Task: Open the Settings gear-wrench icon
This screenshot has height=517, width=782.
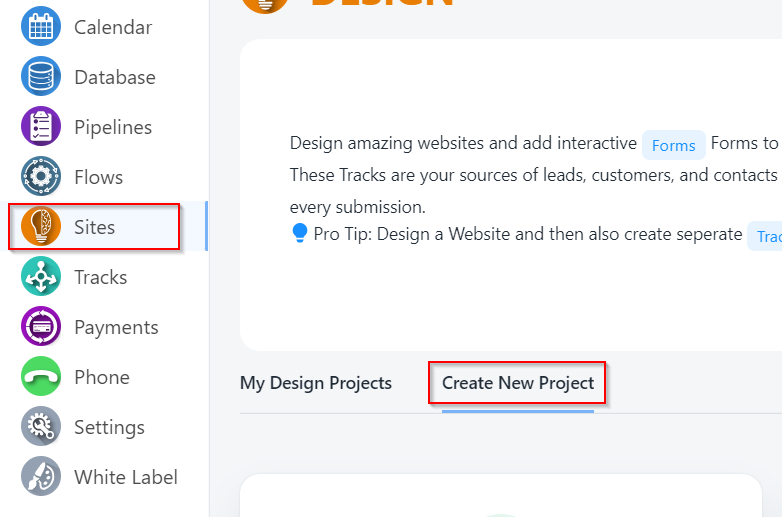Action: (x=41, y=427)
